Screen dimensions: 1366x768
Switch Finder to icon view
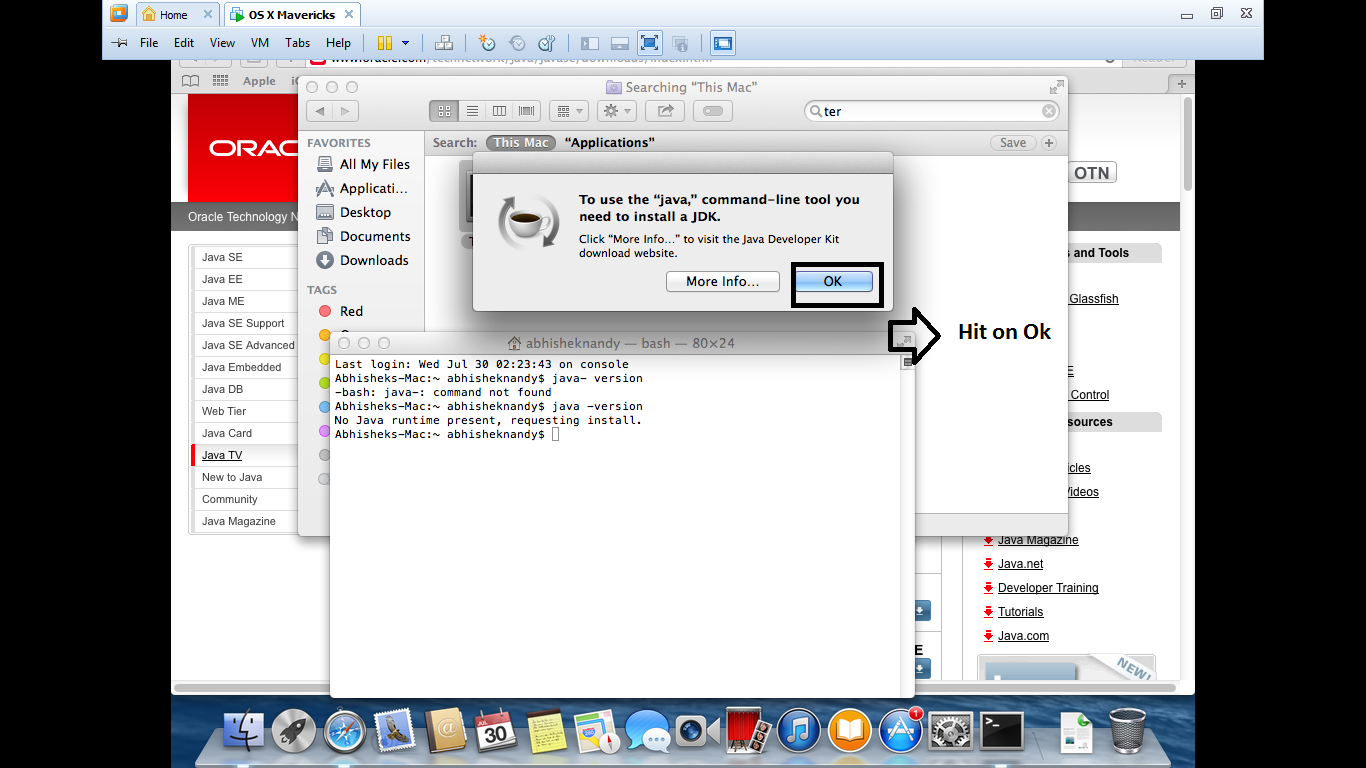pyautogui.click(x=445, y=111)
